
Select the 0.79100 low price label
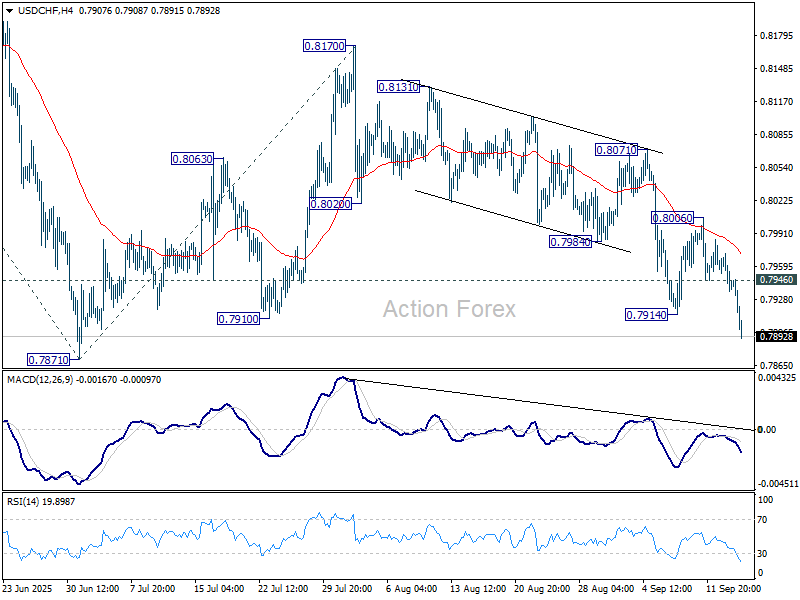[x=238, y=318]
